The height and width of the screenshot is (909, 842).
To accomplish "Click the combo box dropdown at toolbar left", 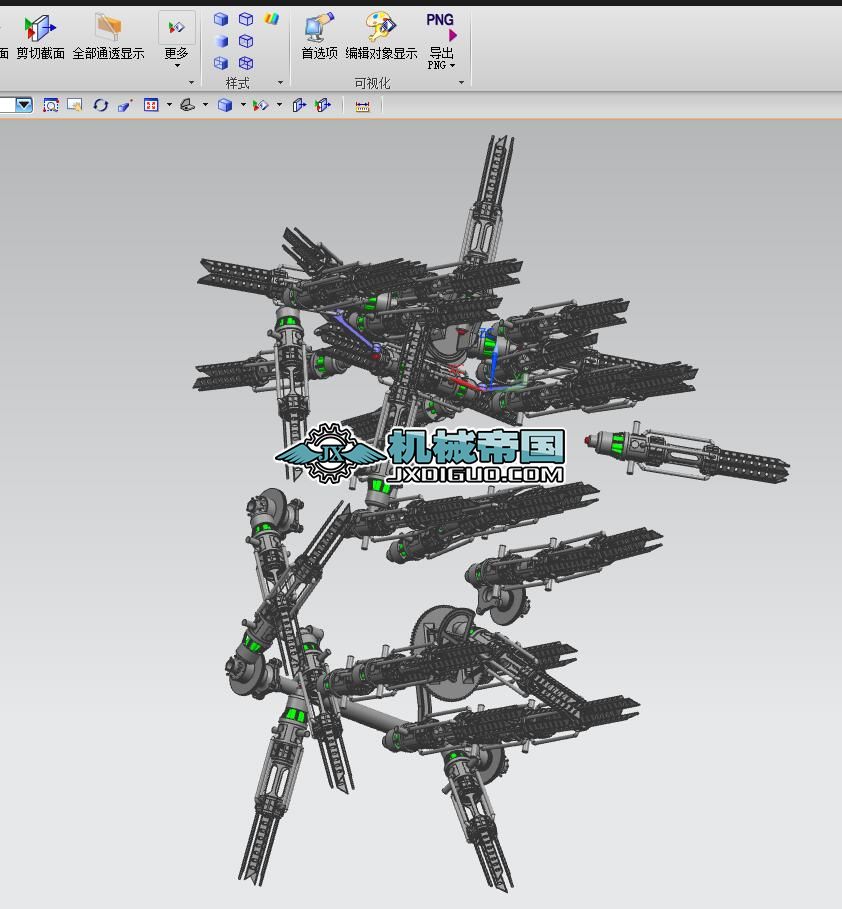I will click(23, 105).
